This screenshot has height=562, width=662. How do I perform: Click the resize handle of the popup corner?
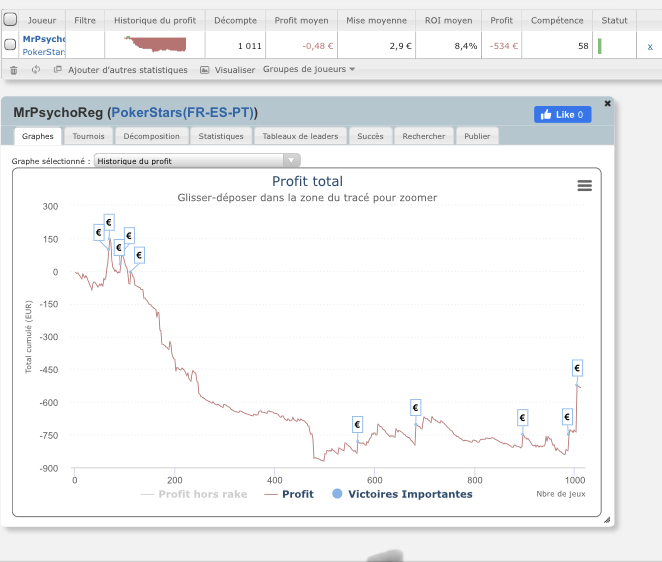click(x=607, y=520)
